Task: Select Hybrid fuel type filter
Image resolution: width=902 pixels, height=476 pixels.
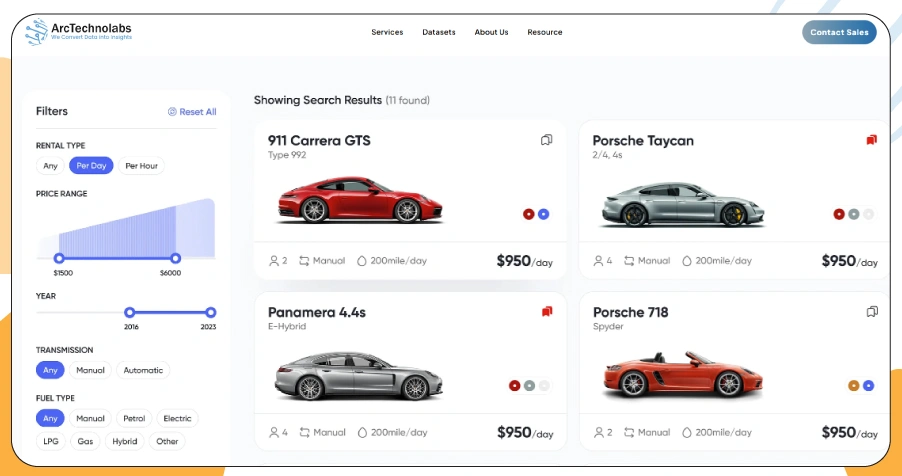Action: 125,441
